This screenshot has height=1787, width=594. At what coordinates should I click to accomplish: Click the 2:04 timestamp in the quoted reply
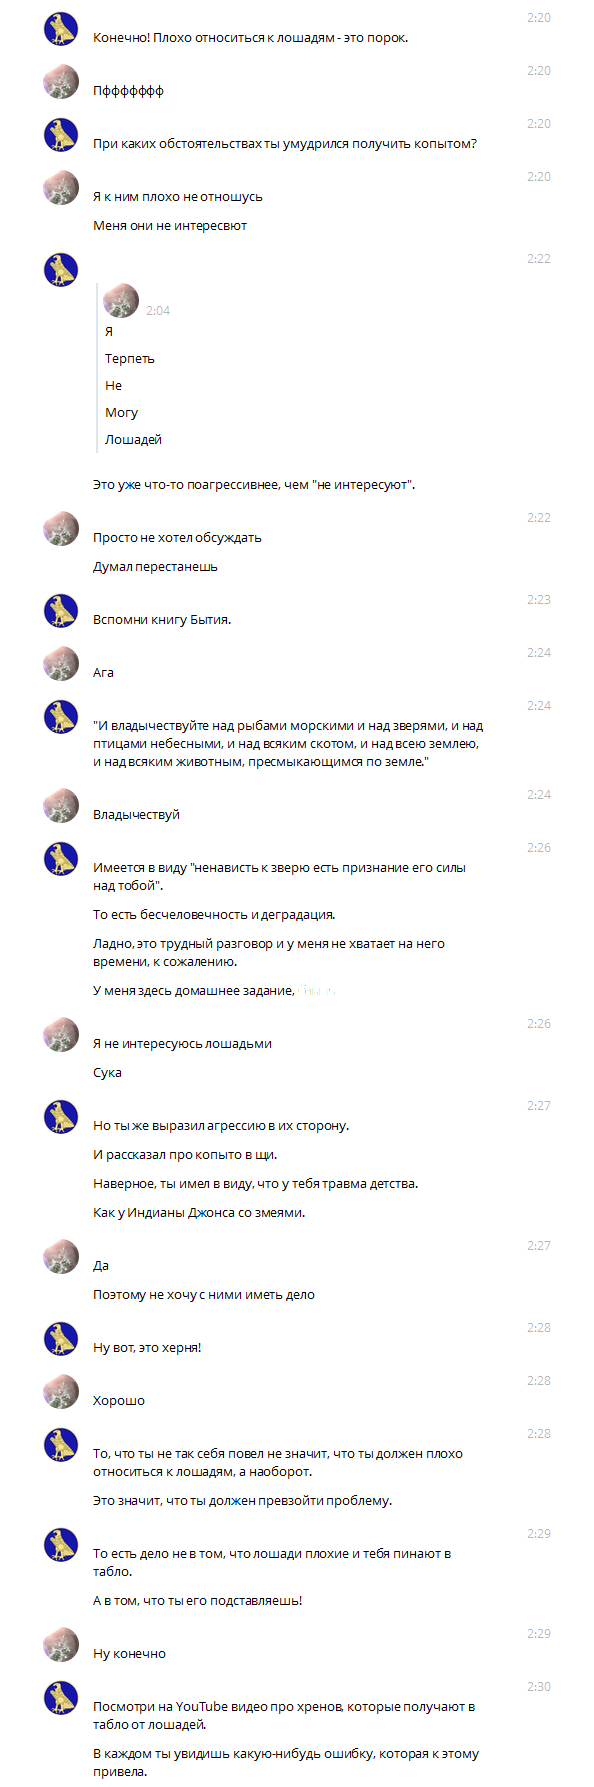point(158,311)
